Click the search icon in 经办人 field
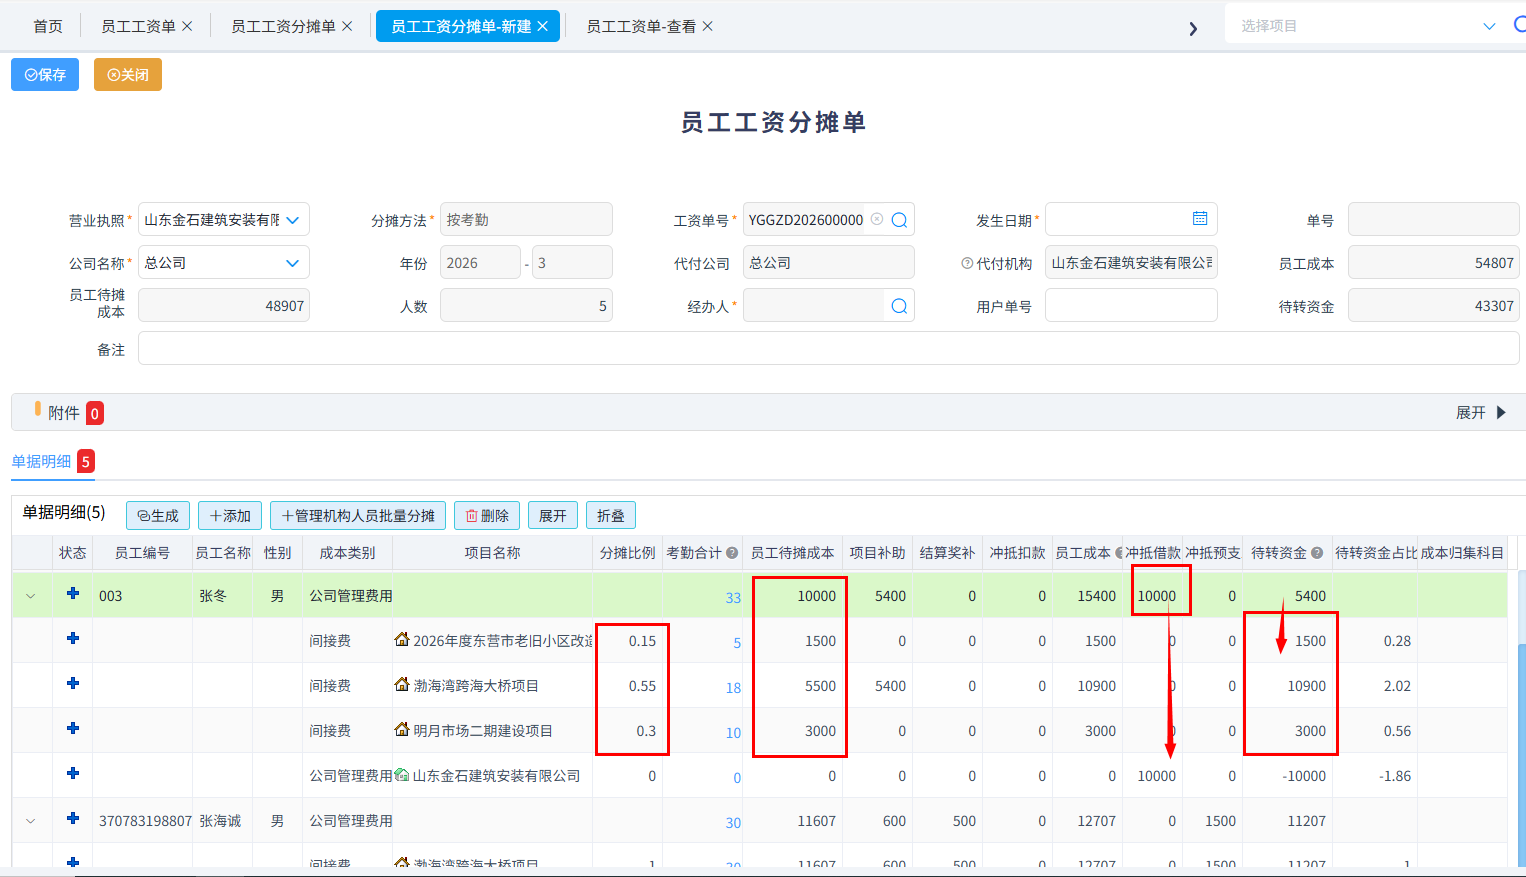The height and width of the screenshot is (877, 1526). pyautogui.click(x=899, y=306)
